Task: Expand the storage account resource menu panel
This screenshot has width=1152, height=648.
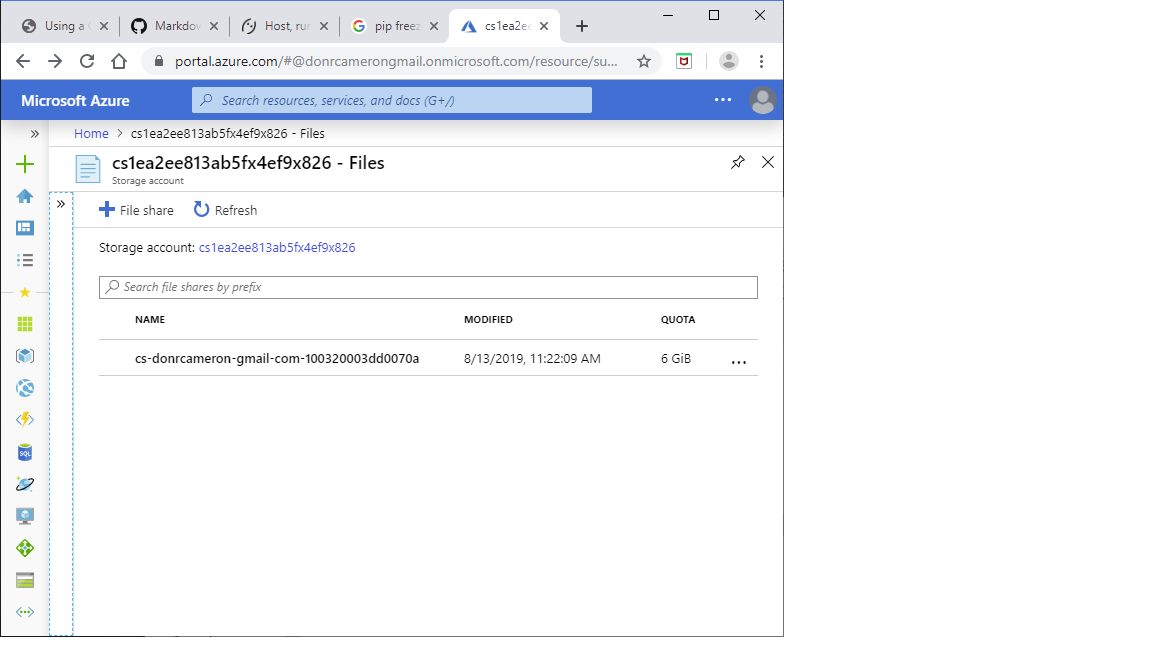Action: click(61, 204)
